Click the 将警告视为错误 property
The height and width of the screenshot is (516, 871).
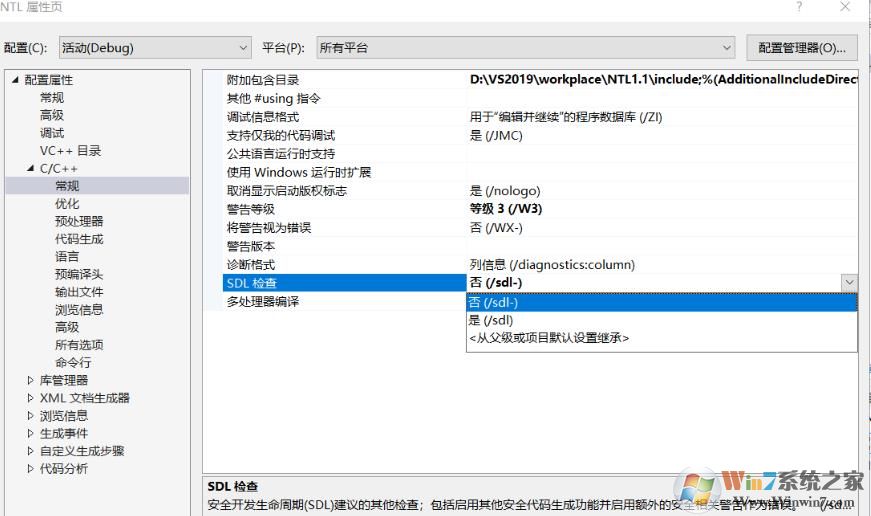(269, 228)
